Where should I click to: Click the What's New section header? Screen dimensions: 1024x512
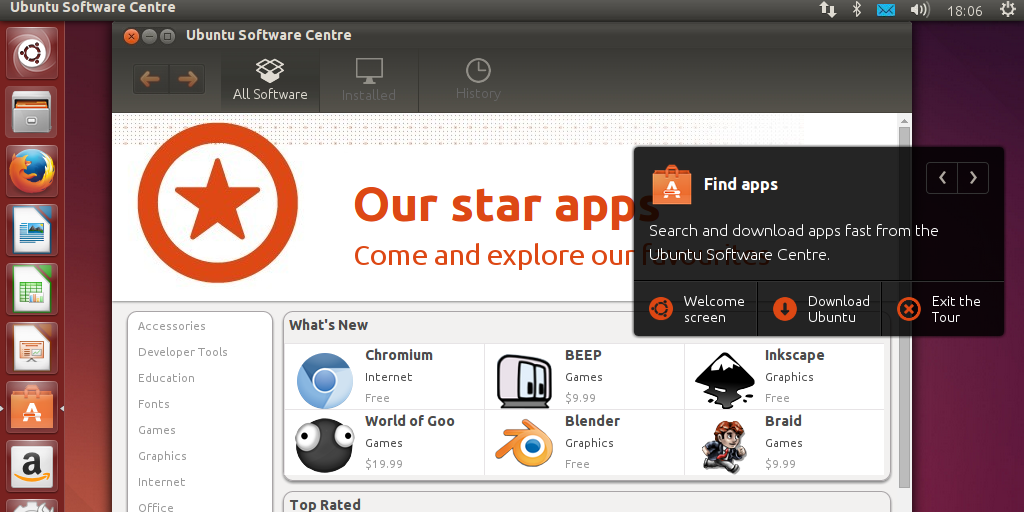click(x=328, y=325)
